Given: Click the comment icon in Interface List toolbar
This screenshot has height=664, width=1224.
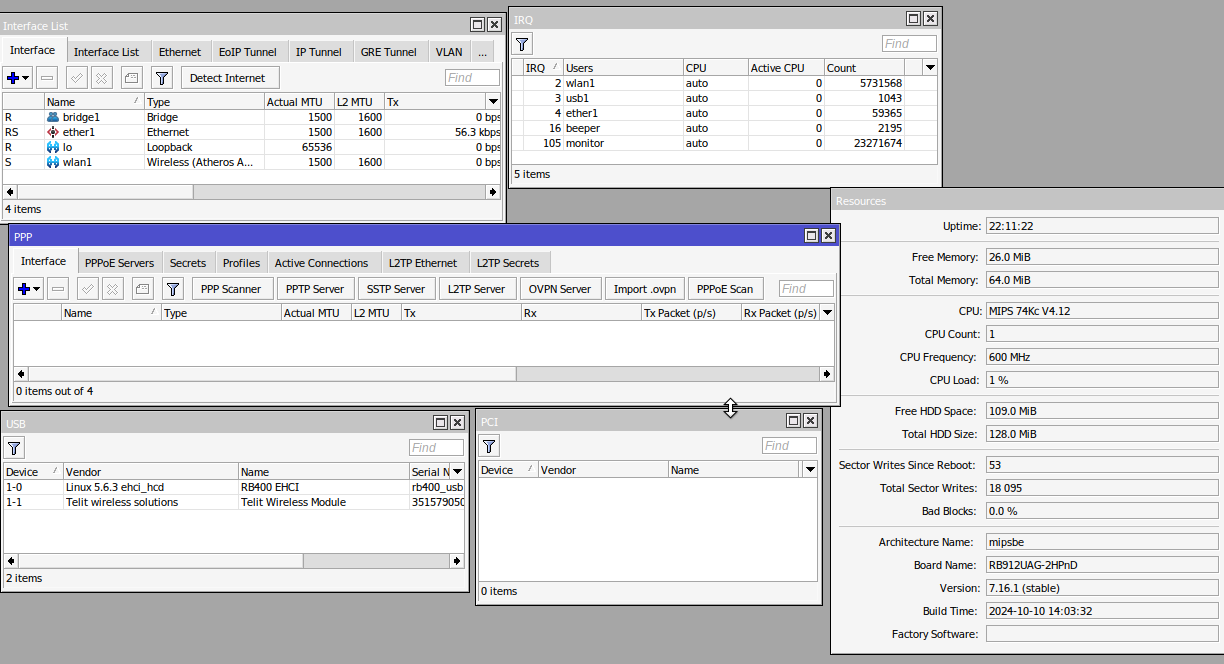Looking at the screenshot, I should 132,78.
